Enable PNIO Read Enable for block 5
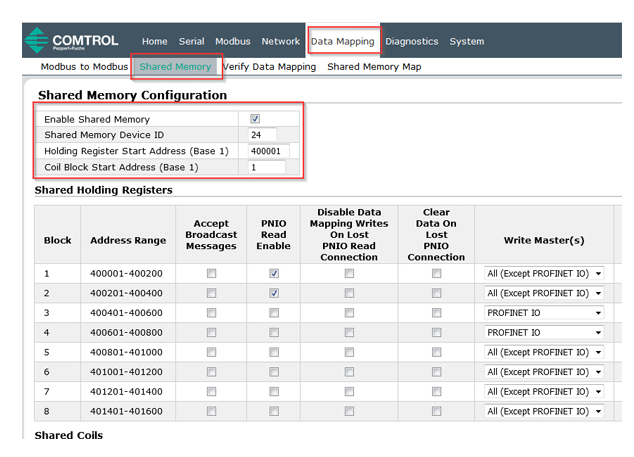Screen dimensions: 634x457 pos(274,352)
